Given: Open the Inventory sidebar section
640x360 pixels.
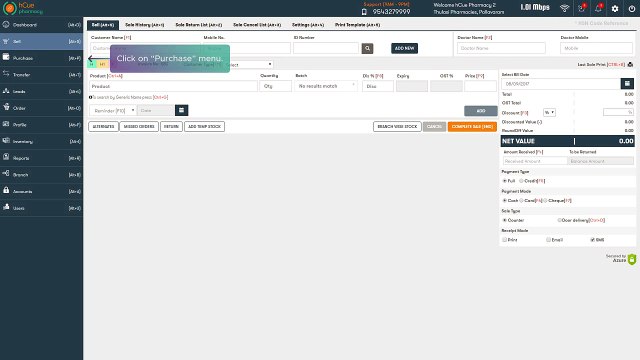Looking at the screenshot, I should tap(41, 141).
